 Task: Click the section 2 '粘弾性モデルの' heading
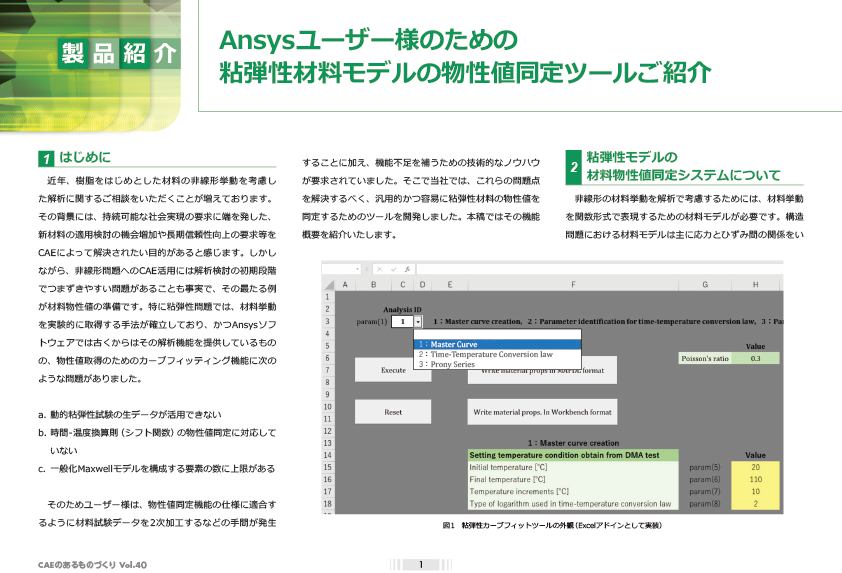[632, 157]
